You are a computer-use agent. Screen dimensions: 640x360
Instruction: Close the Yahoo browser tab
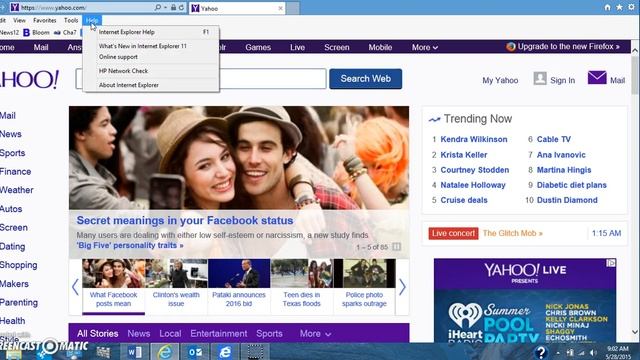pos(280,8)
